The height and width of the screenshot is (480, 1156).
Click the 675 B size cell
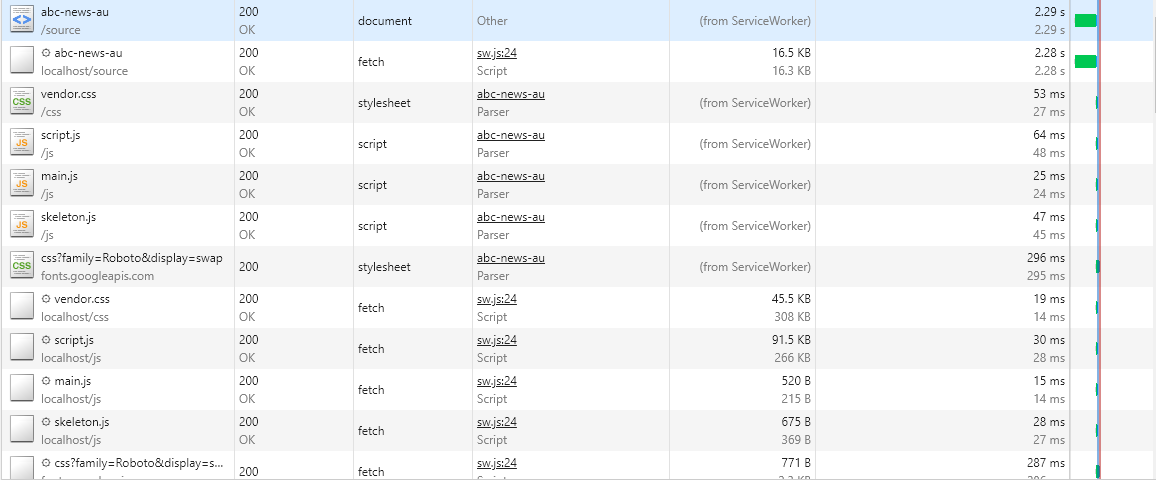tap(795, 422)
